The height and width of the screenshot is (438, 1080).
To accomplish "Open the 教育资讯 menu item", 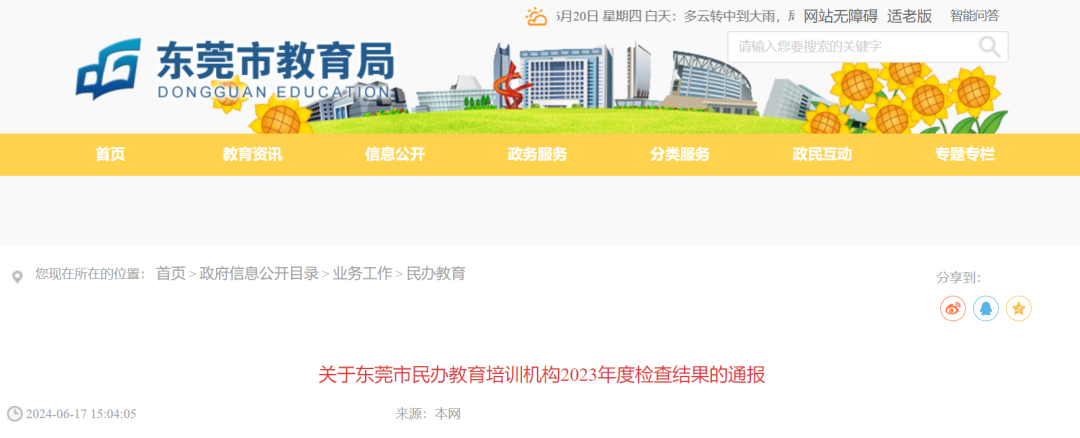I will pyautogui.click(x=252, y=154).
